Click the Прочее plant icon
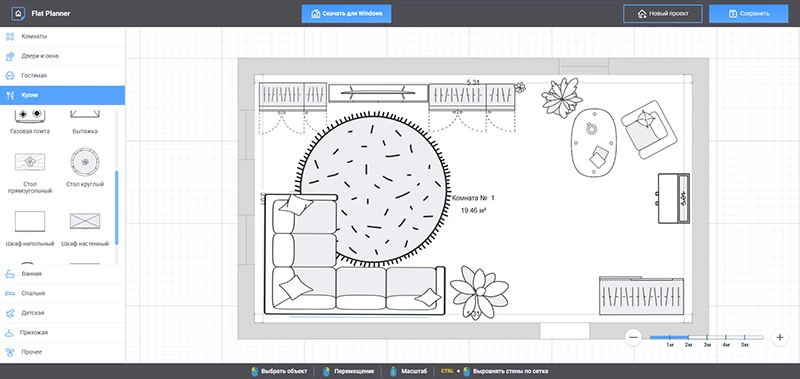The width and height of the screenshot is (800, 379). tap(10, 352)
